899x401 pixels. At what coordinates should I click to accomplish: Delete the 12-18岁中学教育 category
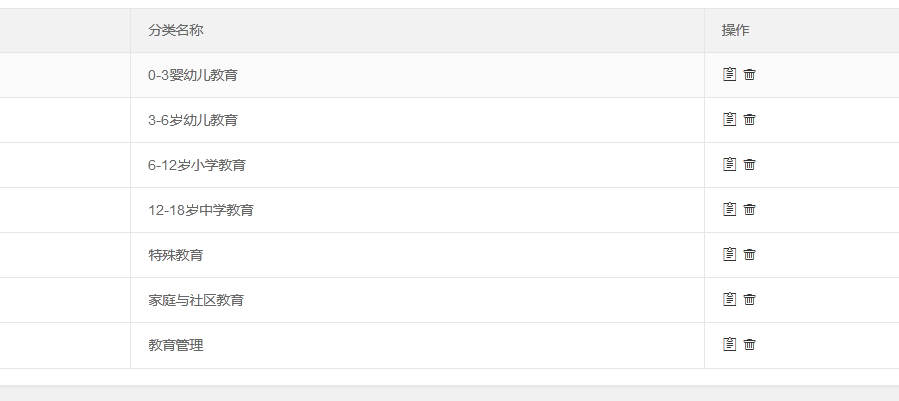749,209
